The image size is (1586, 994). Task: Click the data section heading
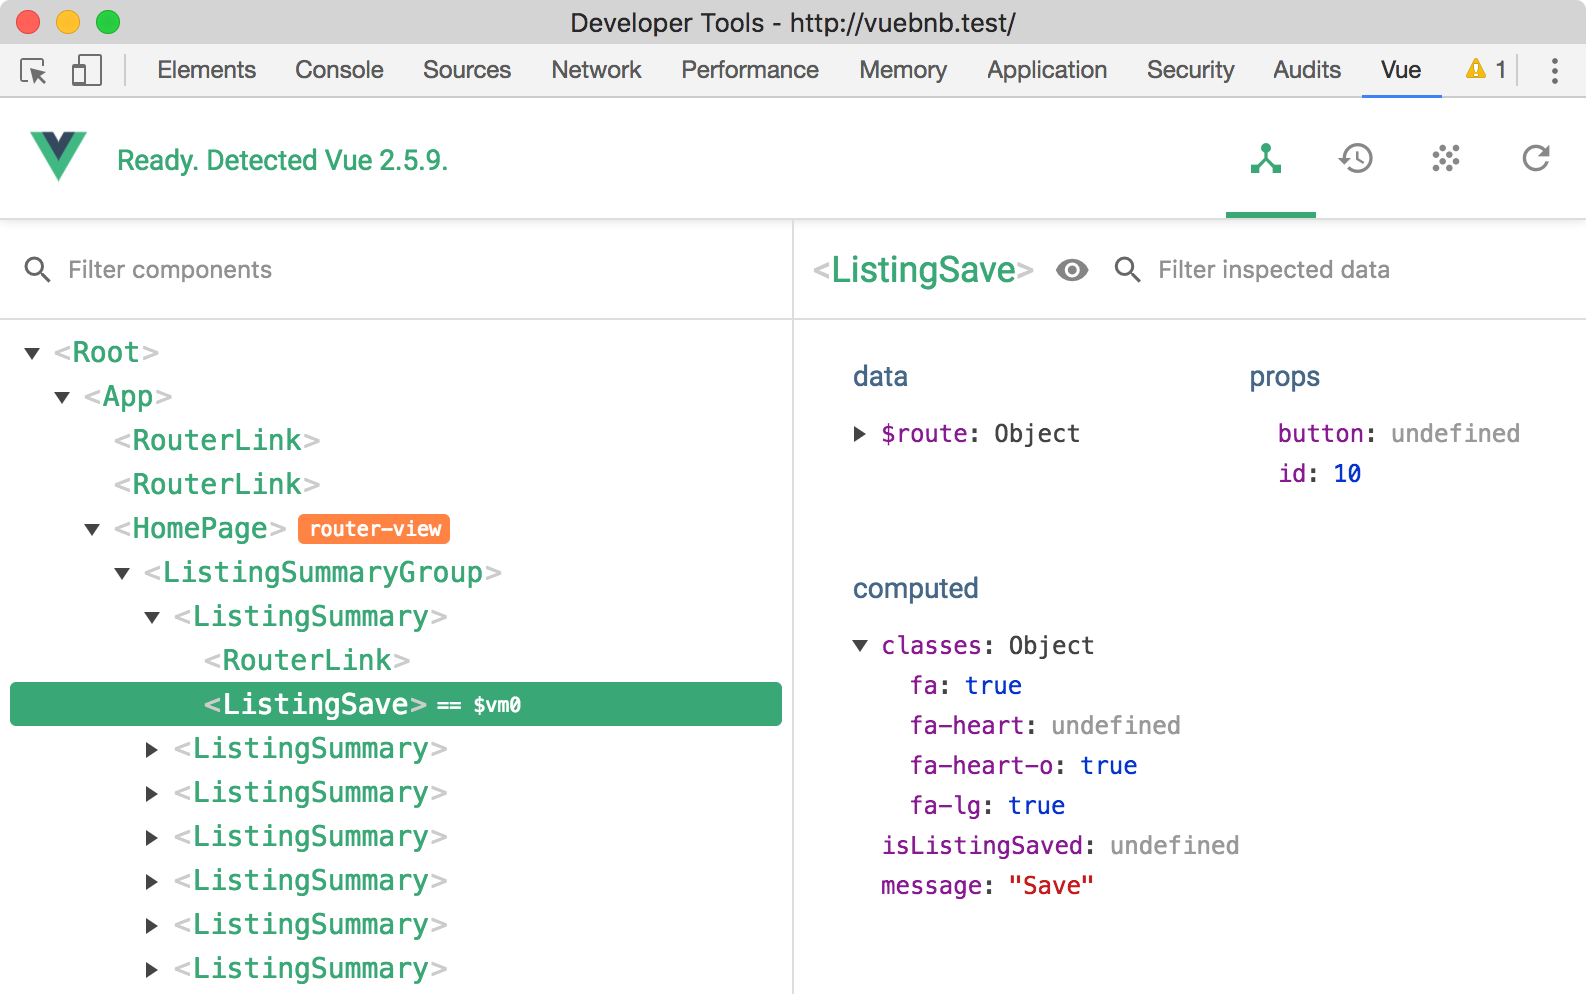pos(880,376)
